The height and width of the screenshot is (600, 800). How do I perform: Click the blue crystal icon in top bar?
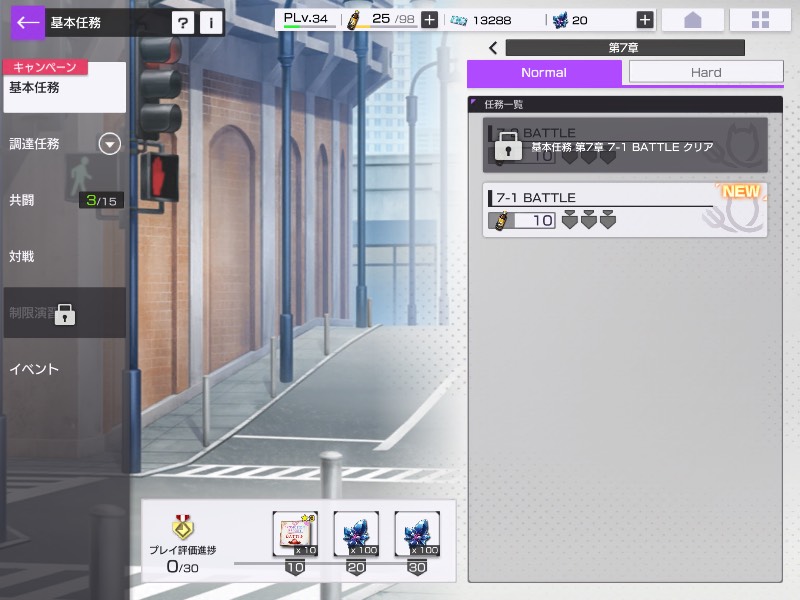pyautogui.click(x=560, y=20)
